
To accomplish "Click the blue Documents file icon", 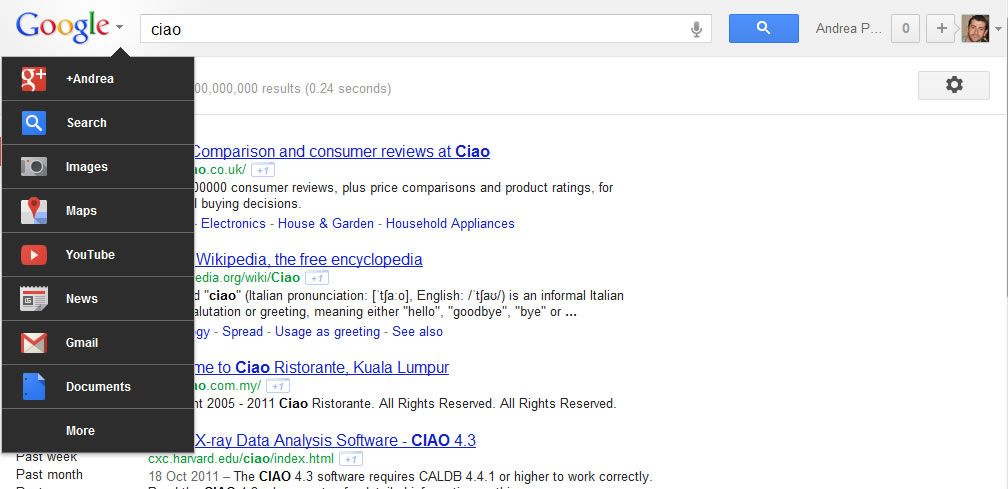I will click(34, 387).
